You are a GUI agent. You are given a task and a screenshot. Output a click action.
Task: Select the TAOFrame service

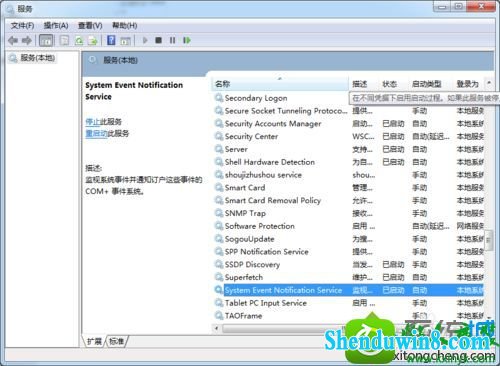click(x=243, y=316)
